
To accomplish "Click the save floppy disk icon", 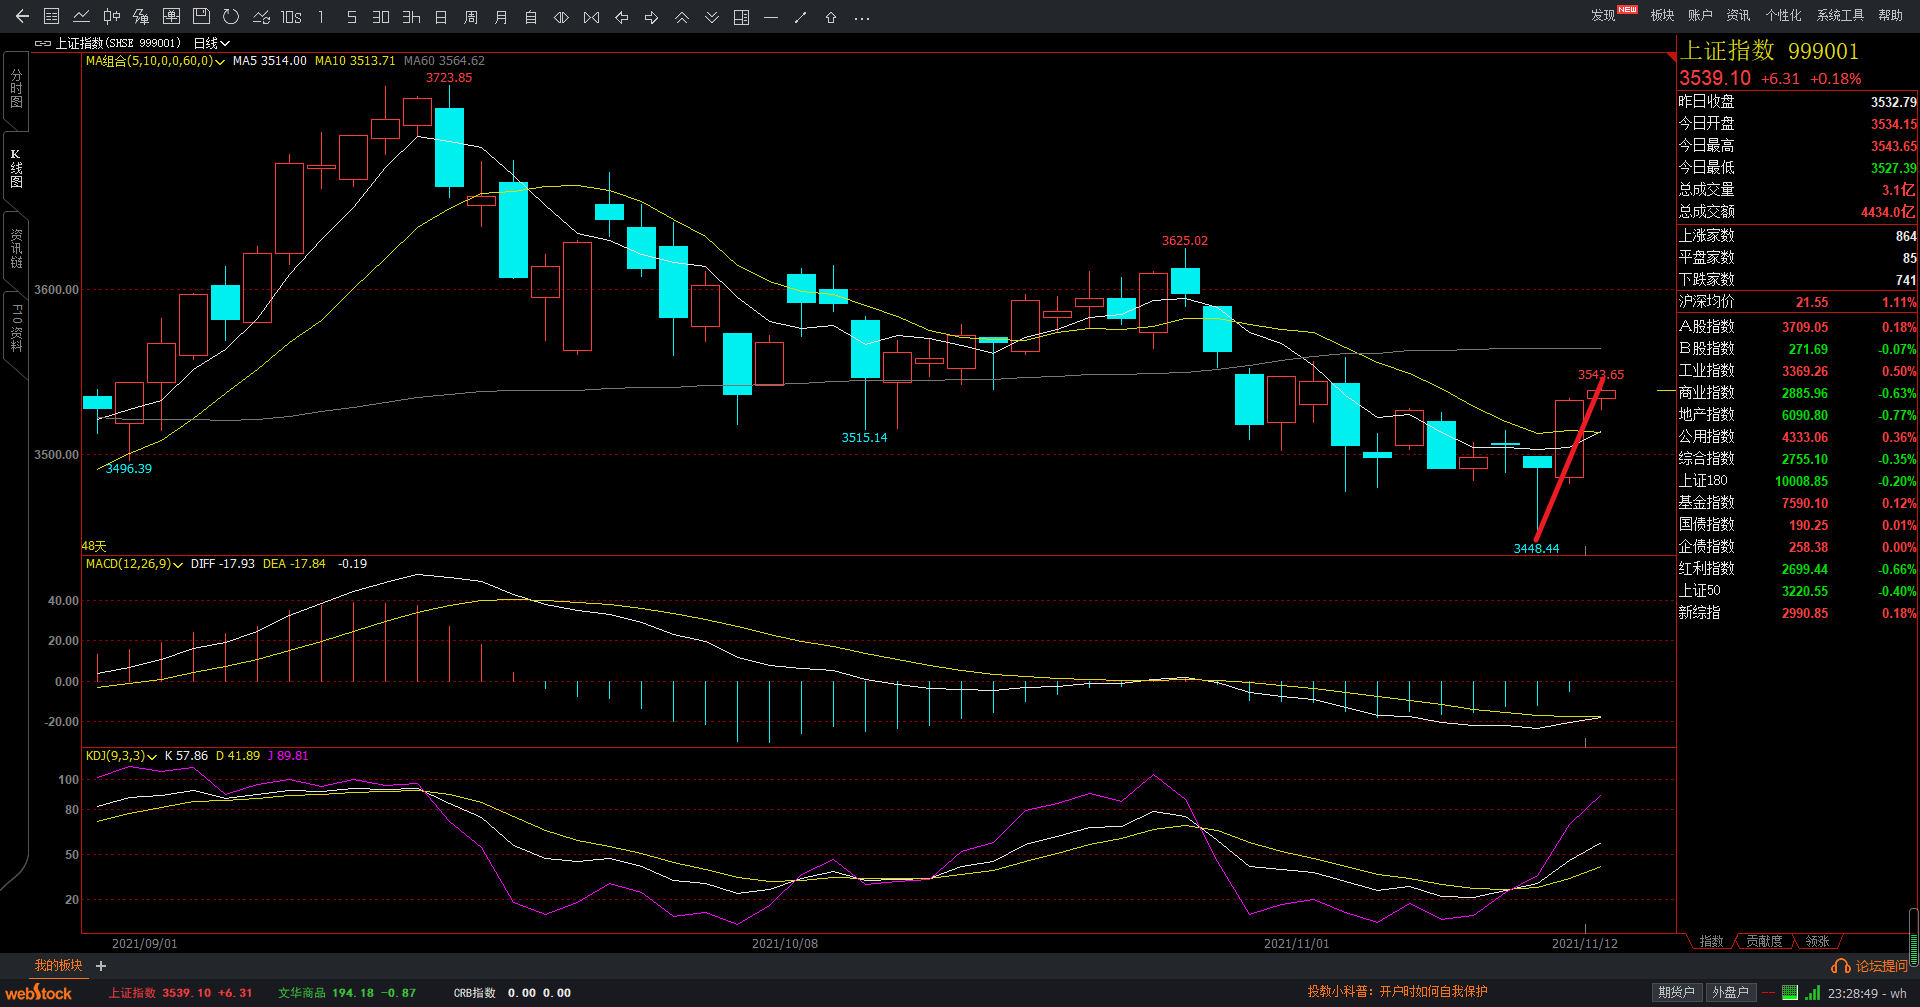I will pos(201,17).
